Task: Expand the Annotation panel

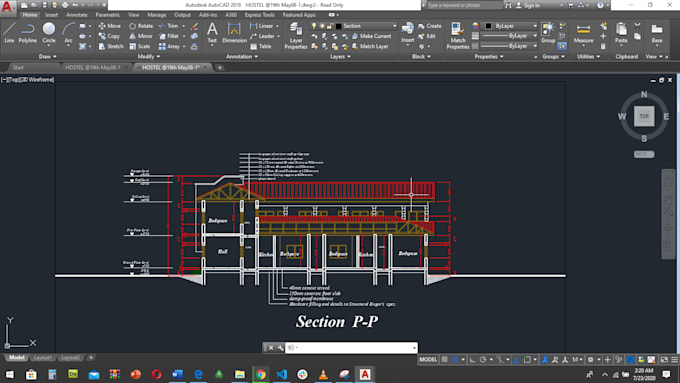Action: (242, 57)
